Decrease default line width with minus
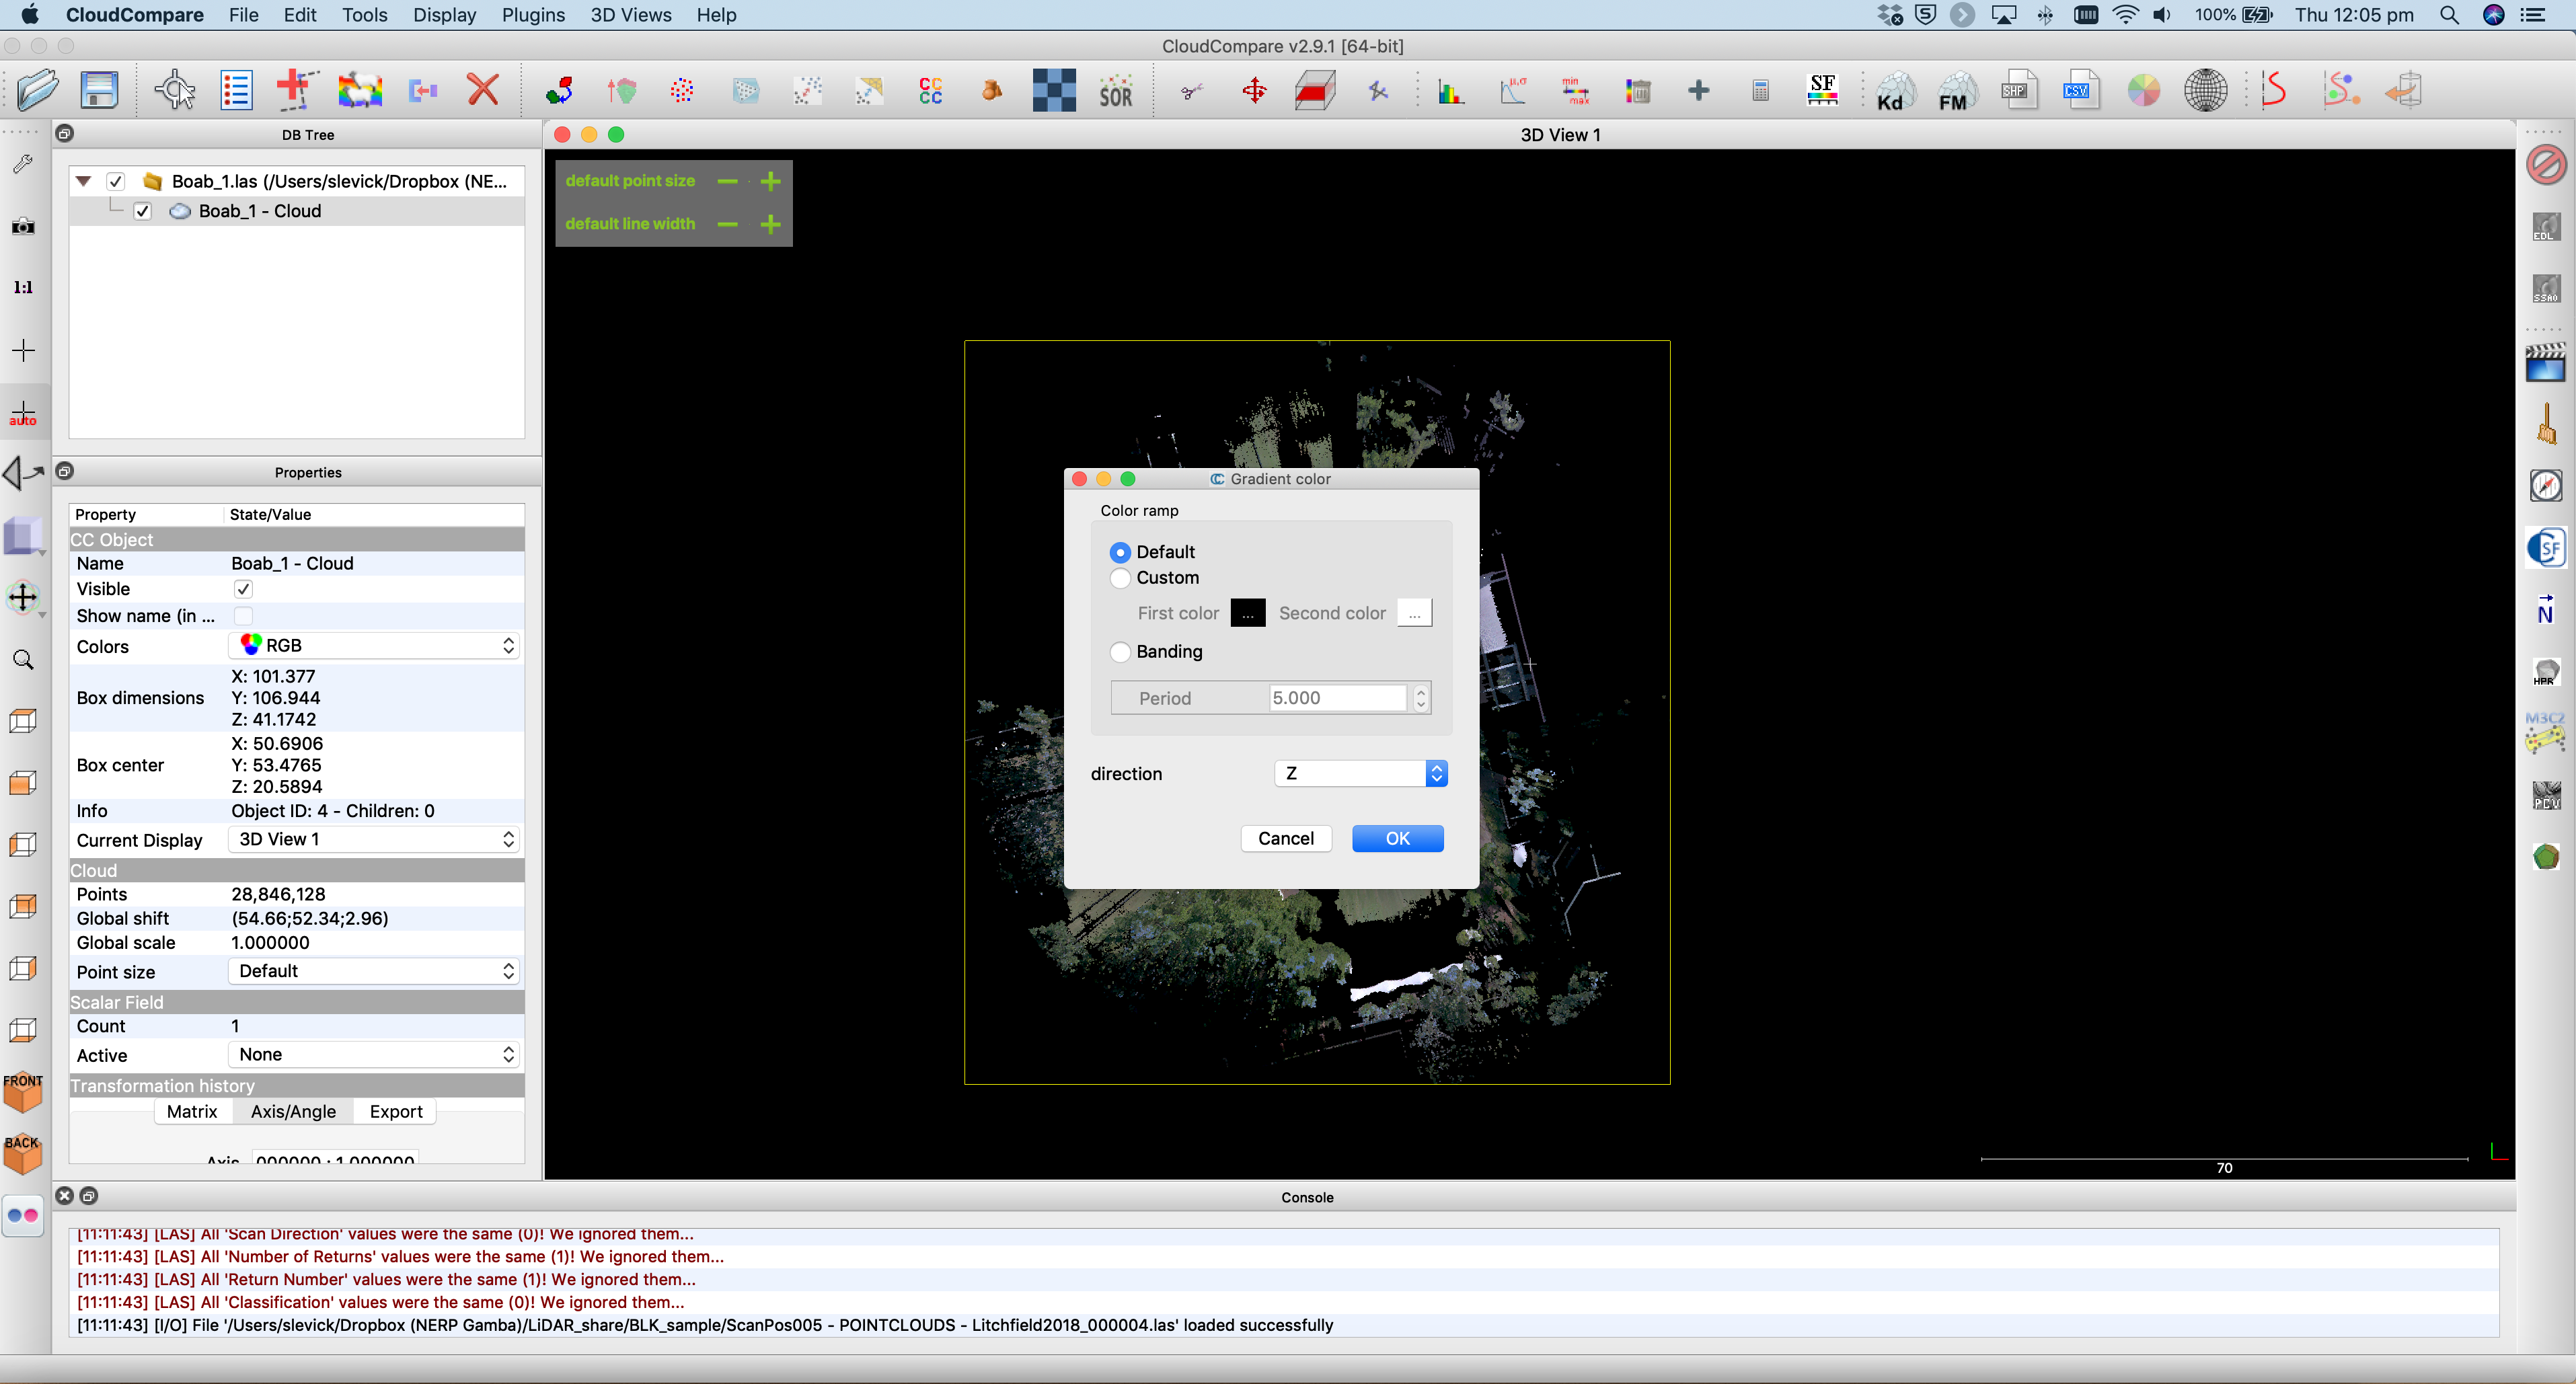This screenshot has height=1384, width=2576. [x=727, y=224]
